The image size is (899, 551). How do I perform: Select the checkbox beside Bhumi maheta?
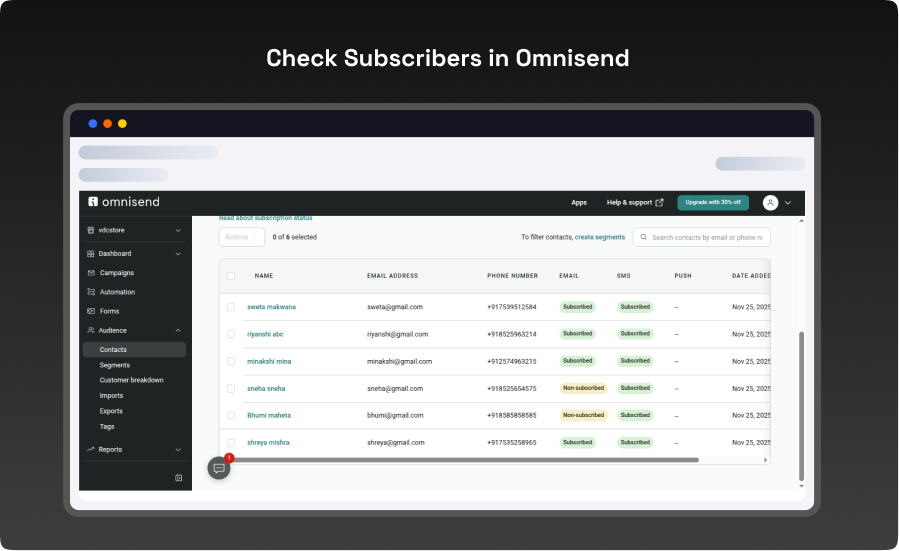[x=231, y=415]
